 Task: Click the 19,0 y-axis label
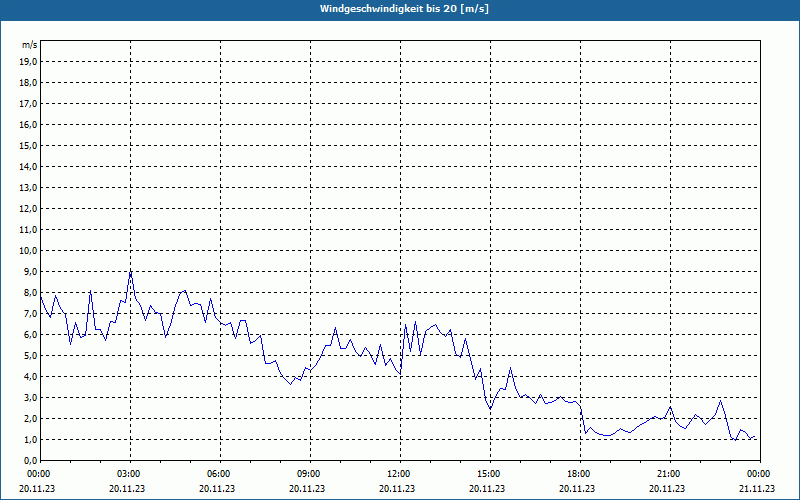(28, 62)
